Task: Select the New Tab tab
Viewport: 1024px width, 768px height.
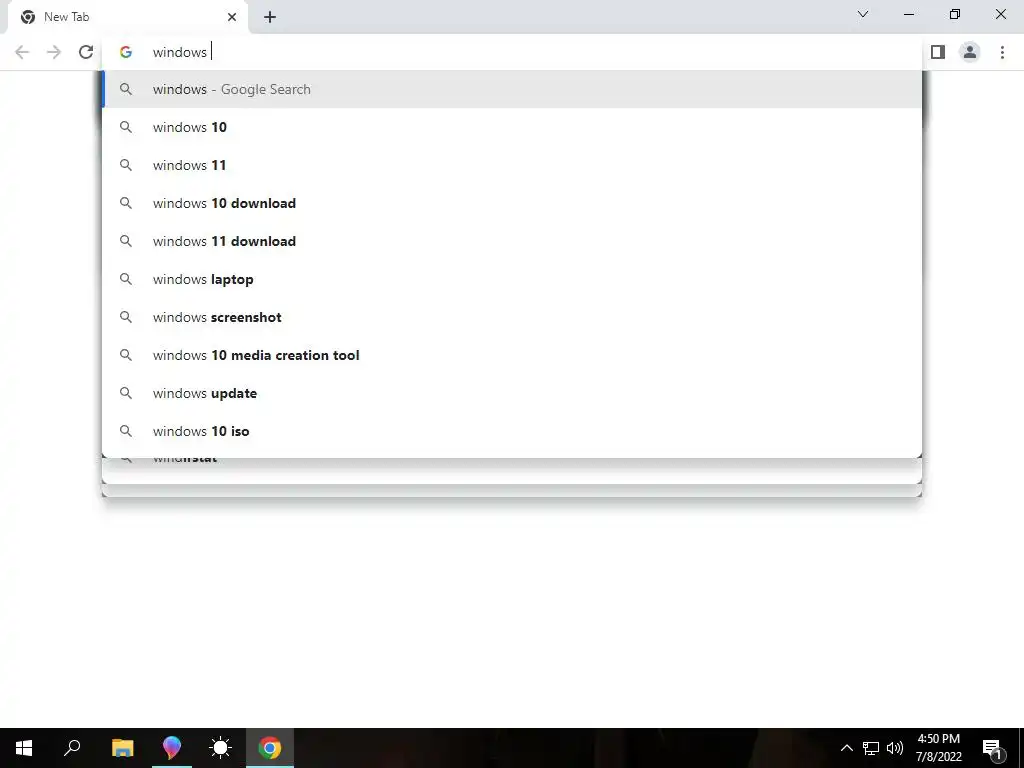Action: (x=128, y=17)
